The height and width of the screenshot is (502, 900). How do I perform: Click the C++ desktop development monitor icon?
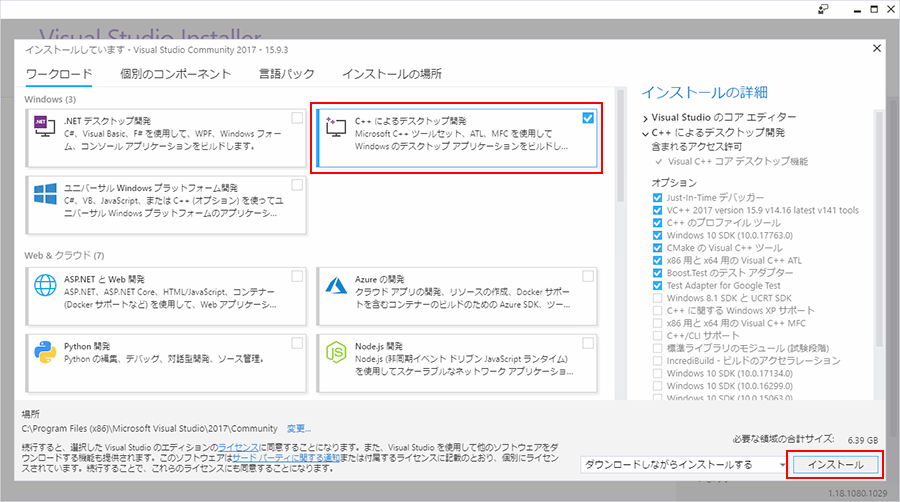[x=336, y=126]
